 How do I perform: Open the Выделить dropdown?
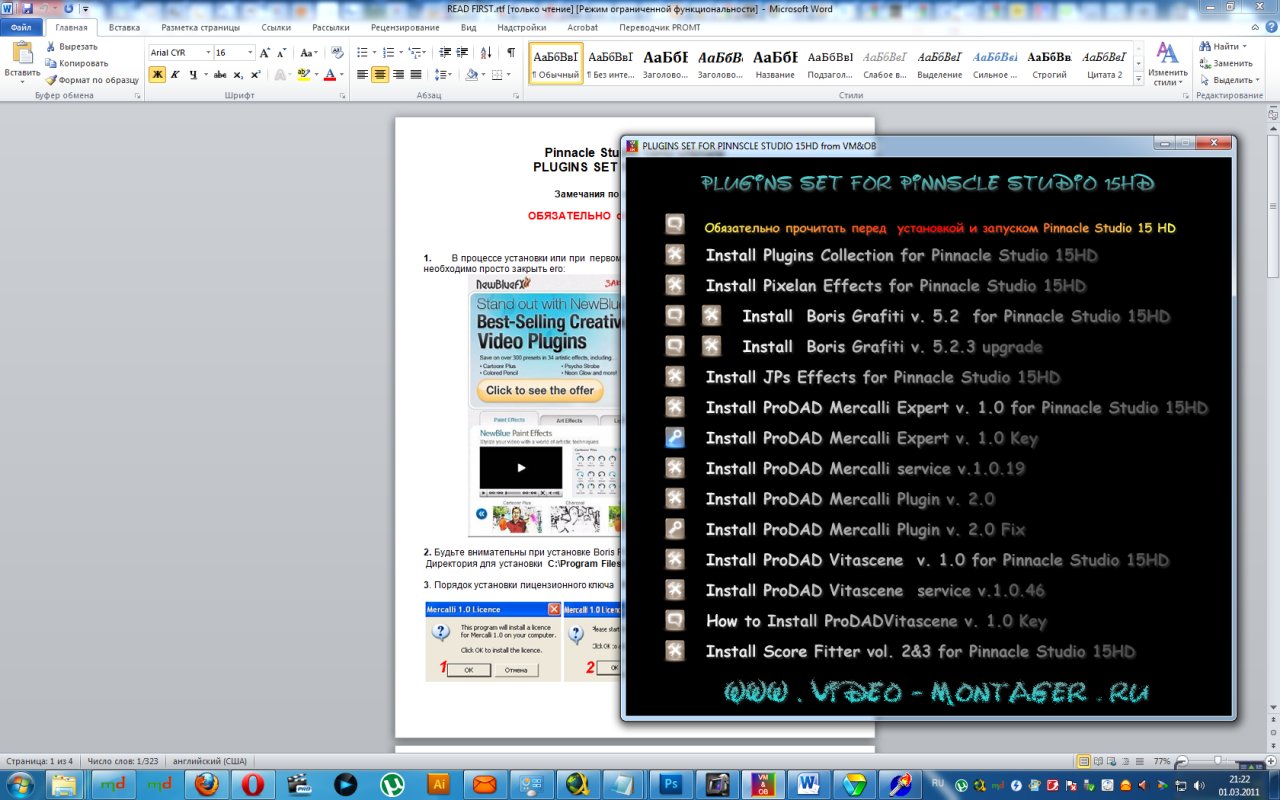point(1228,80)
